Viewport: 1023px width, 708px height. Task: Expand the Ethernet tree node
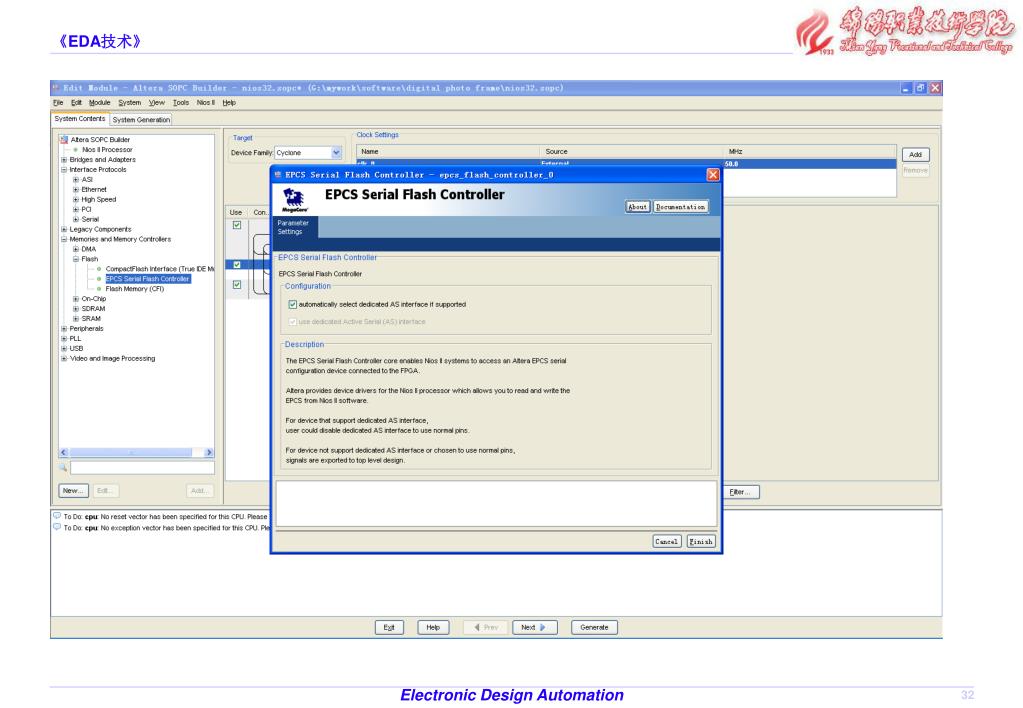(76, 190)
